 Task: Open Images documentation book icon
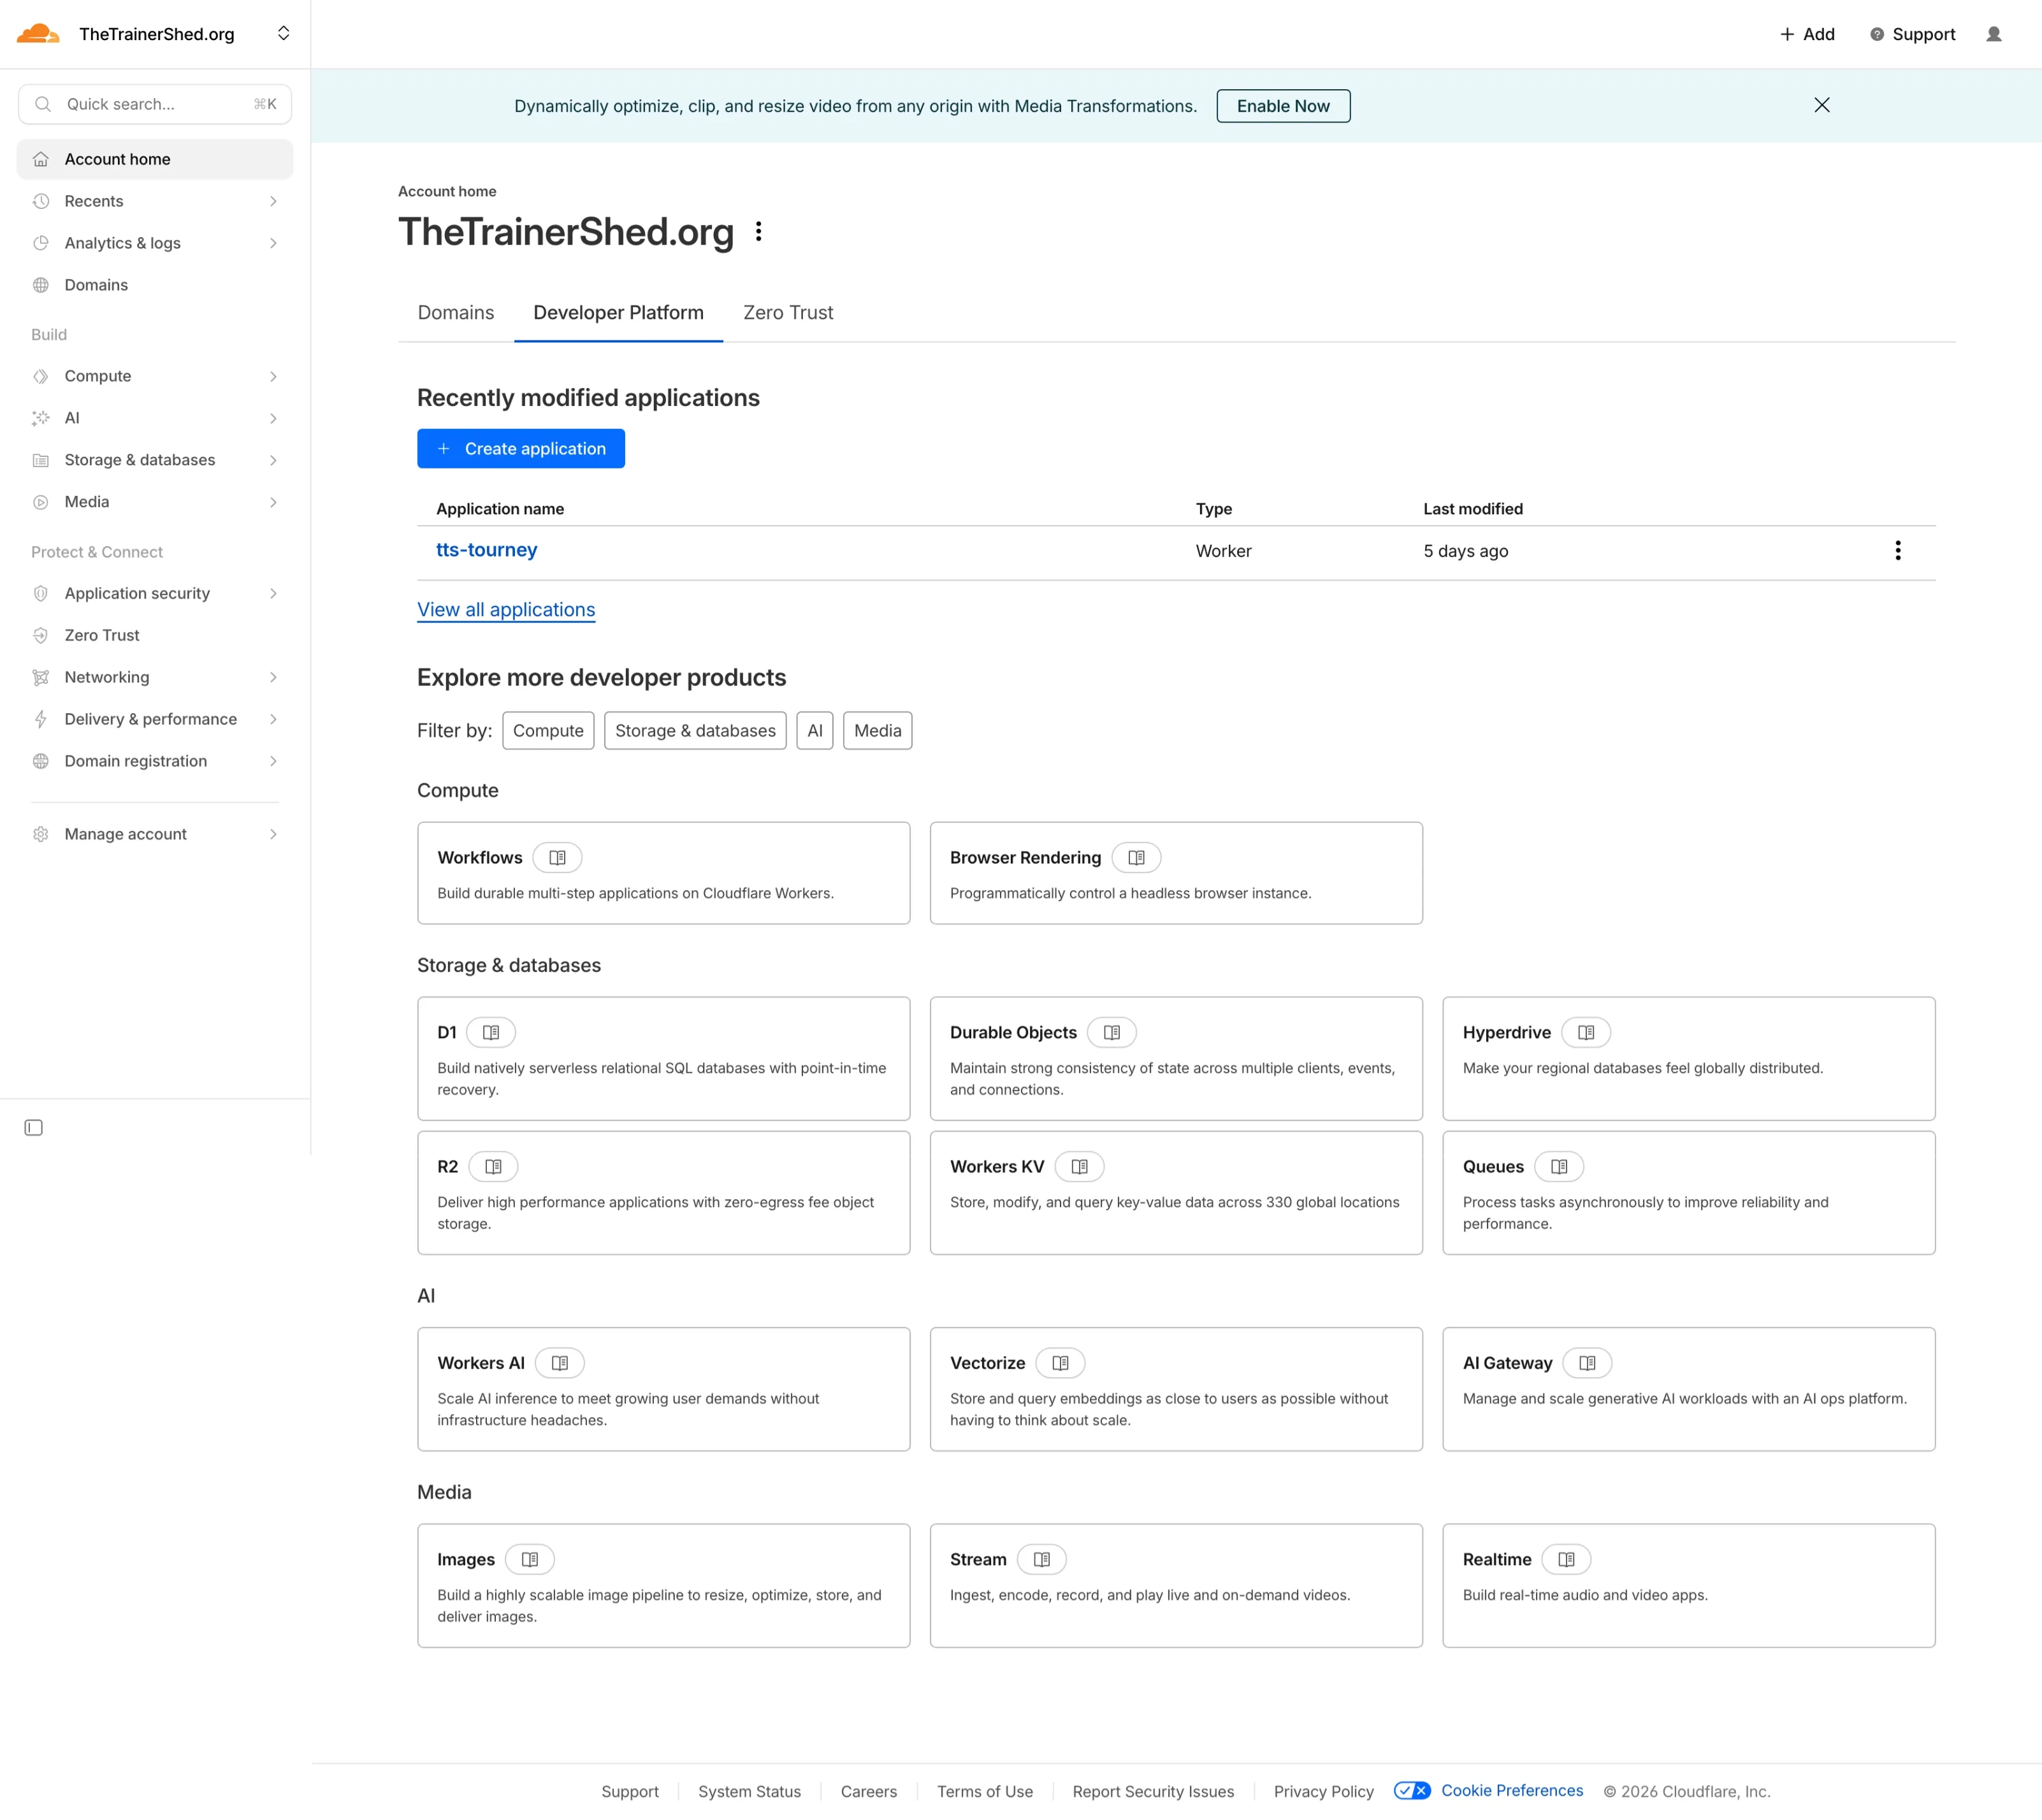(530, 1559)
